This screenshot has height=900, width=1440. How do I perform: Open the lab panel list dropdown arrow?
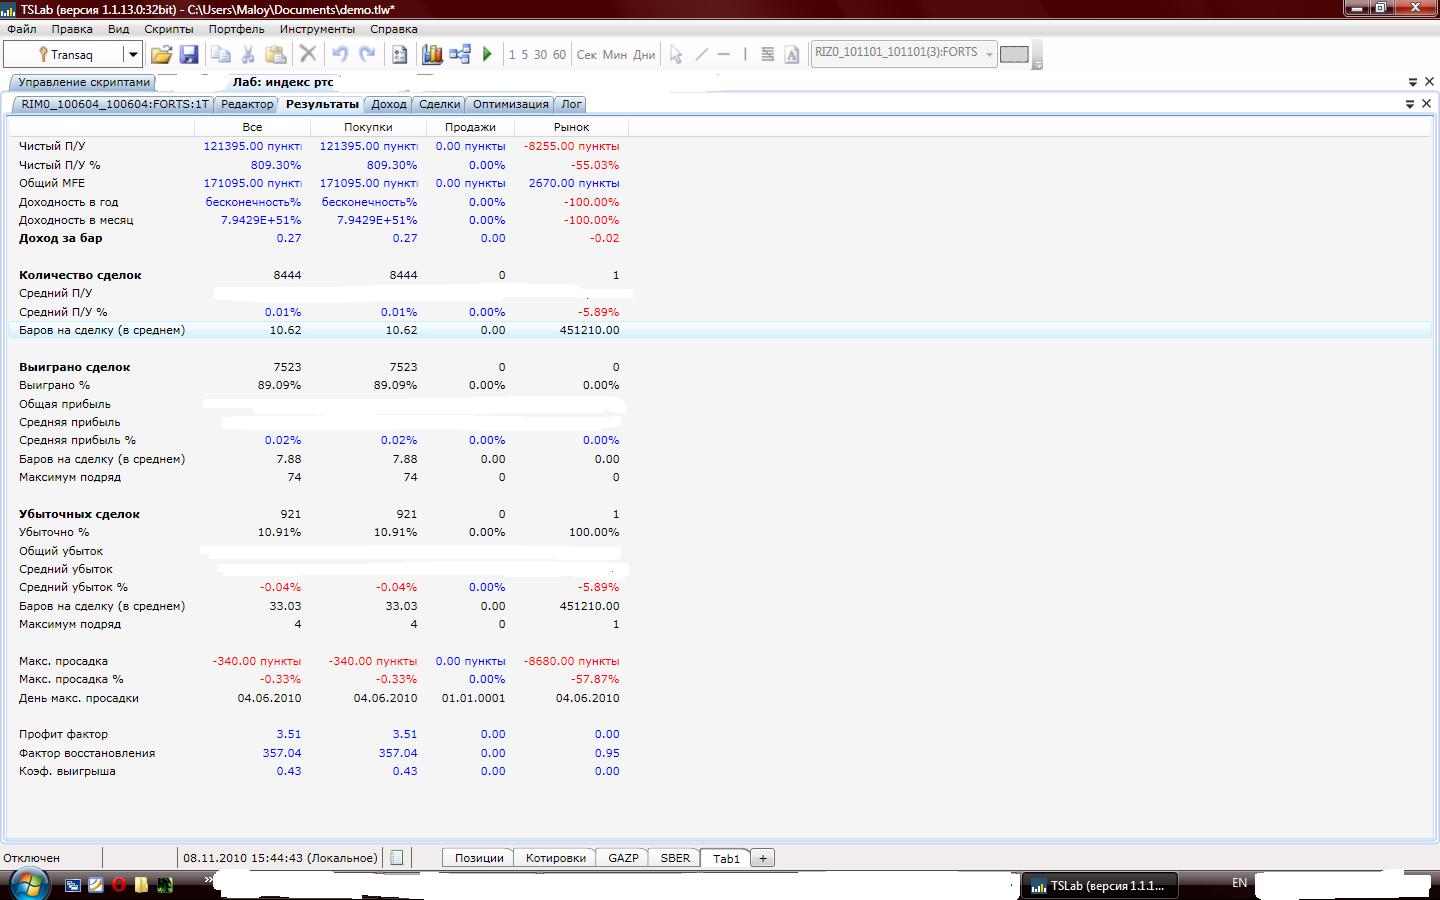point(1412,82)
